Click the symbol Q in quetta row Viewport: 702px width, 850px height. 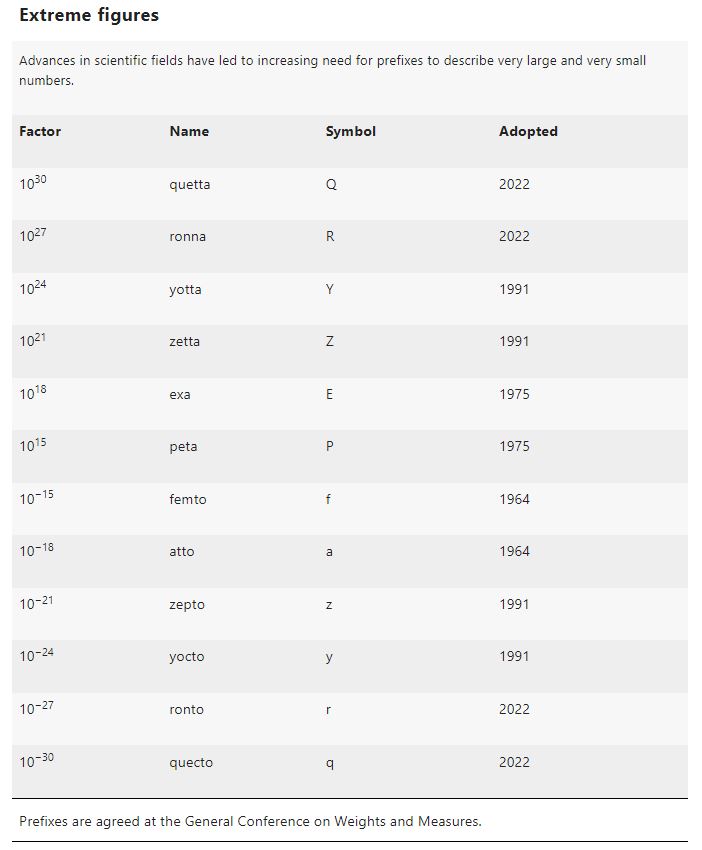331,184
